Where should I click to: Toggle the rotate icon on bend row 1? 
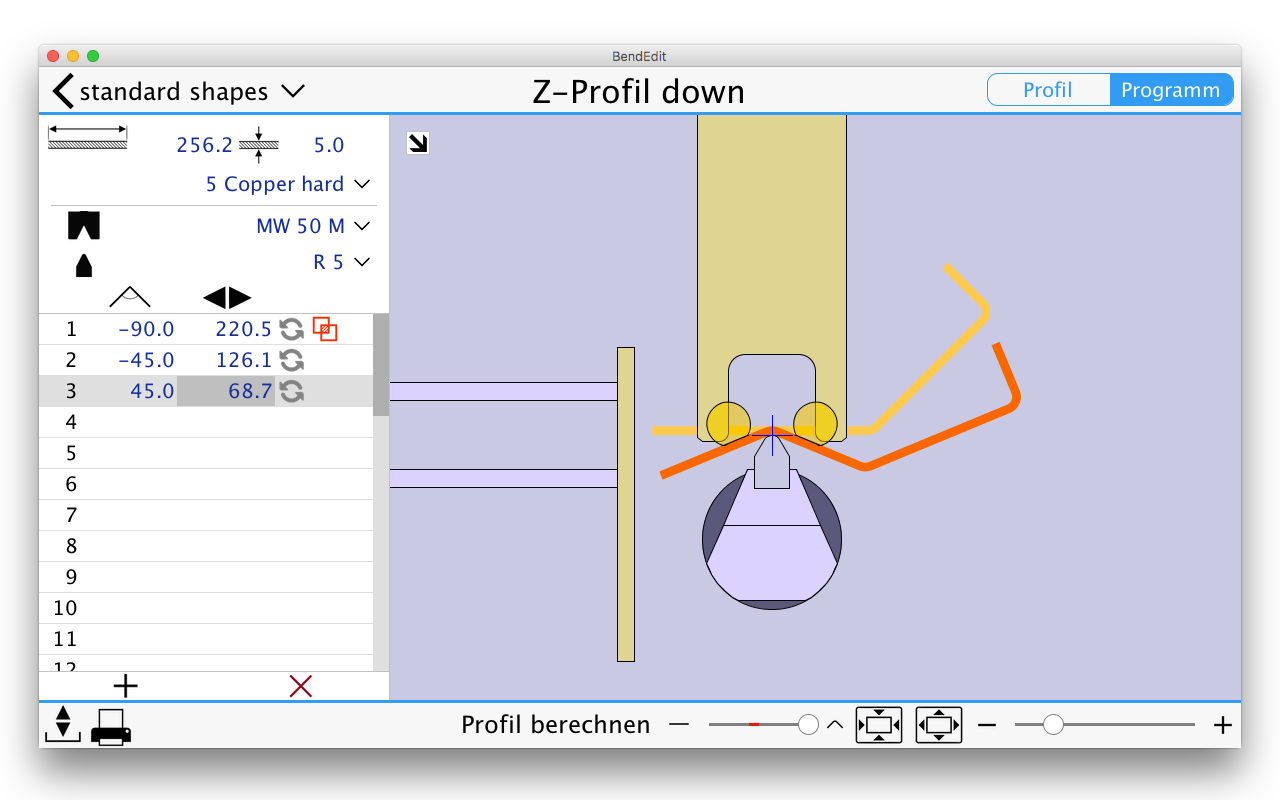click(291, 329)
